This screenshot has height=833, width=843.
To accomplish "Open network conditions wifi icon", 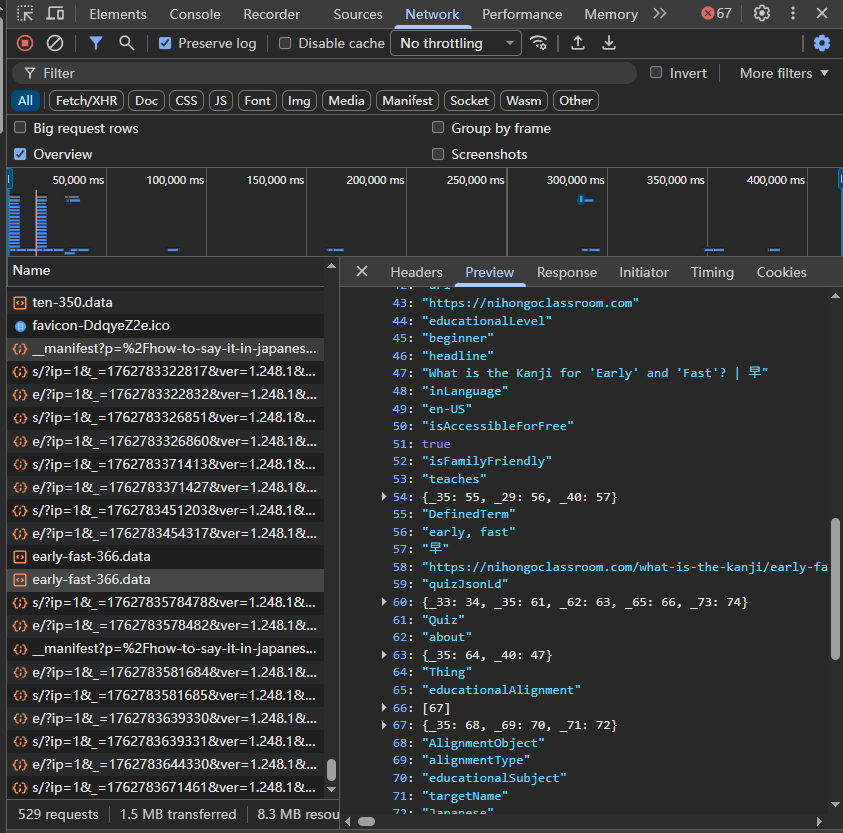I will click(x=539, y=43).
